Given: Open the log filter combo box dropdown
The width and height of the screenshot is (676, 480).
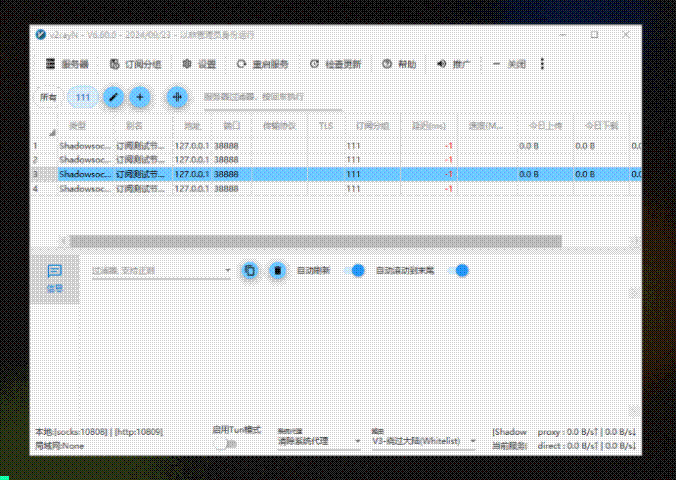Looking at the screenshot, I should [228, 270].
